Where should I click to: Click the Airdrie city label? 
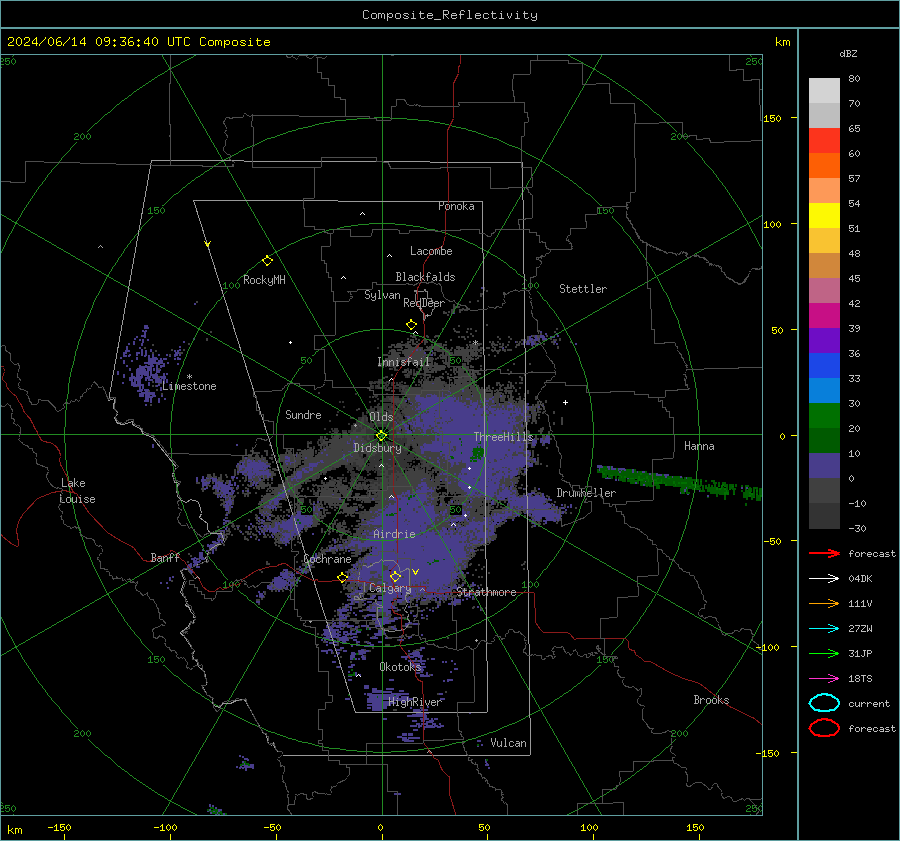pos(394,534)
